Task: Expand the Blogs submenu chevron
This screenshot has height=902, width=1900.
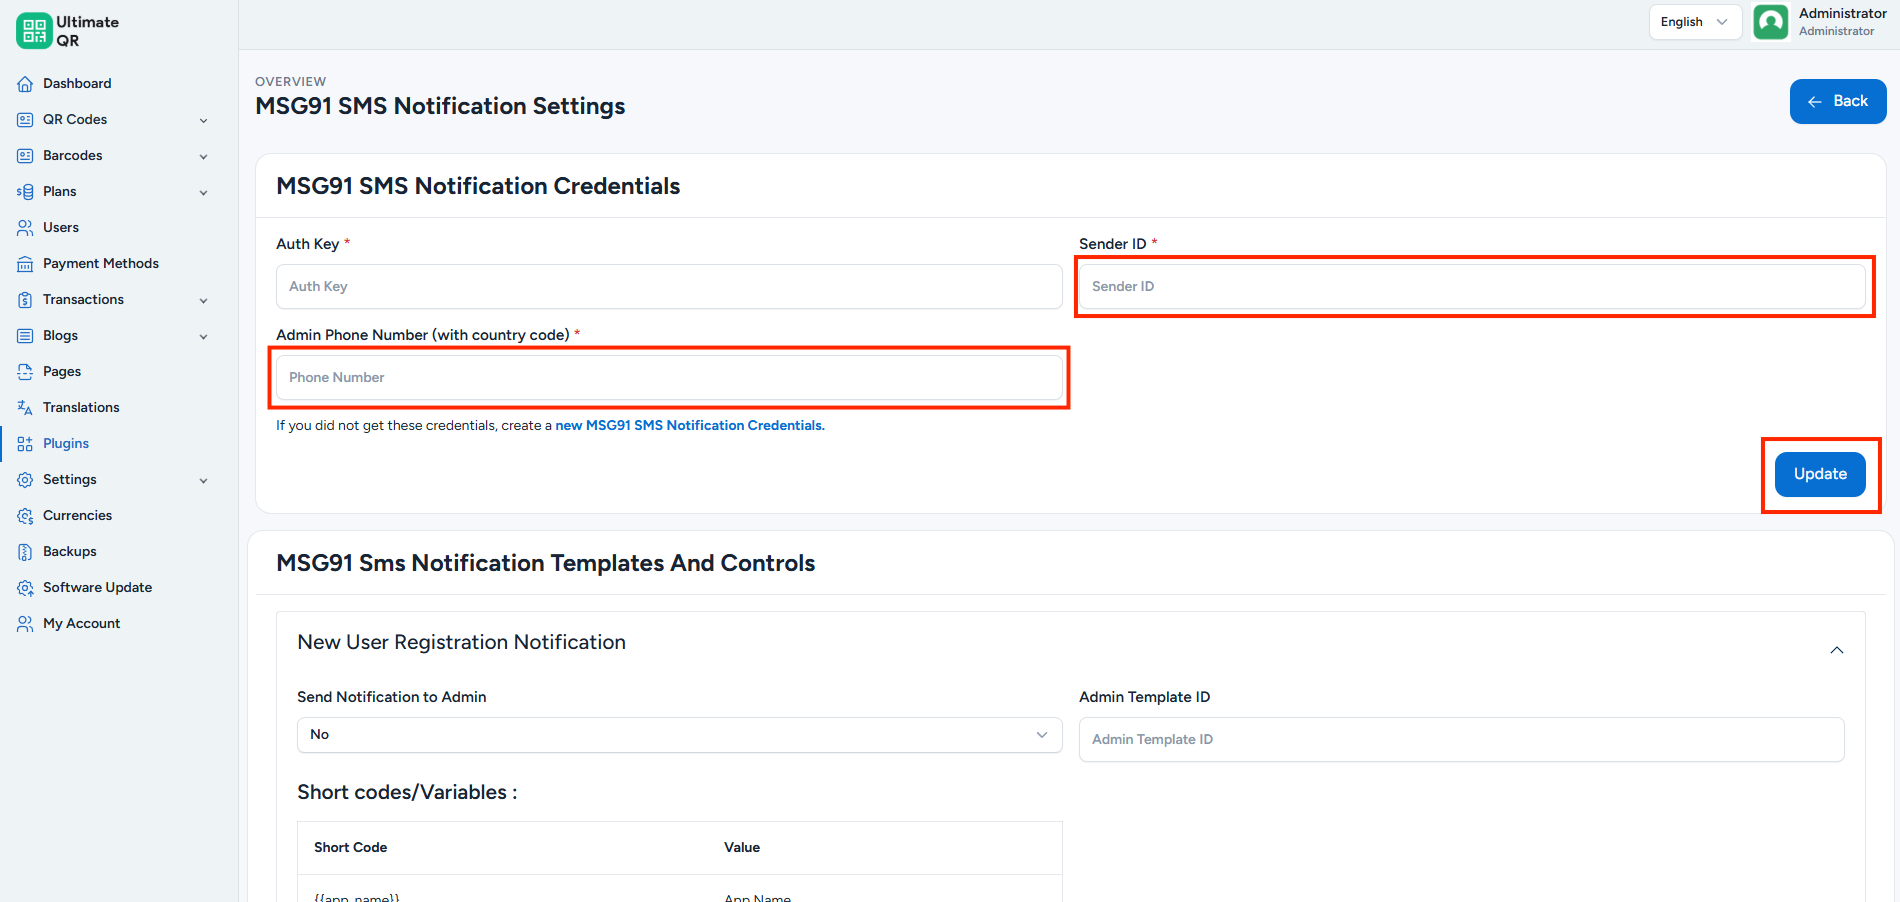Action: tap(204, 337)
